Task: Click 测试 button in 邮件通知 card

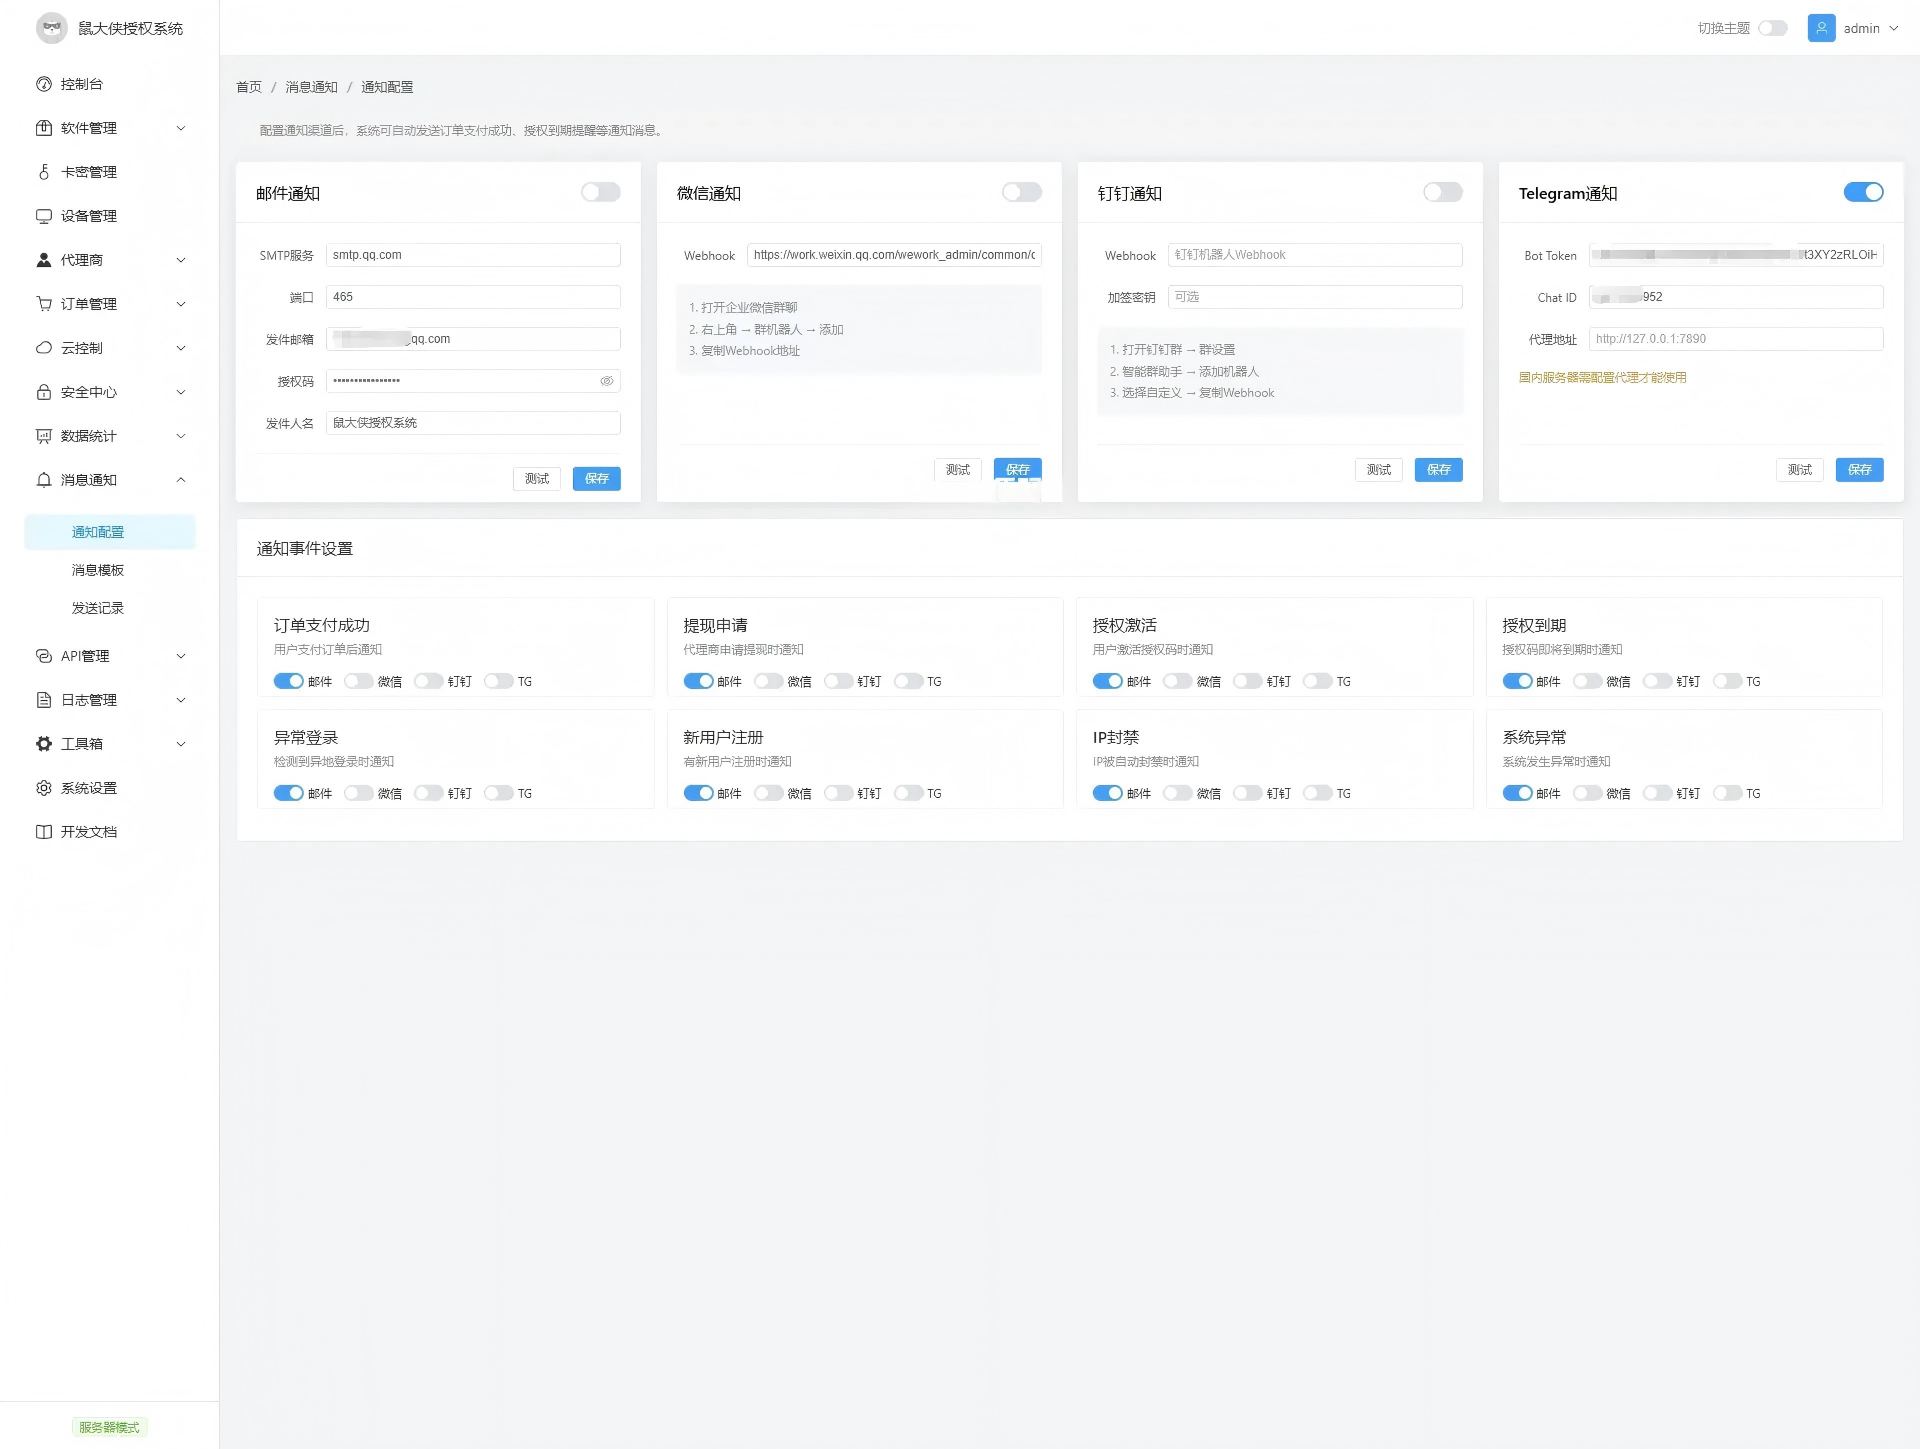Action: 537,479
